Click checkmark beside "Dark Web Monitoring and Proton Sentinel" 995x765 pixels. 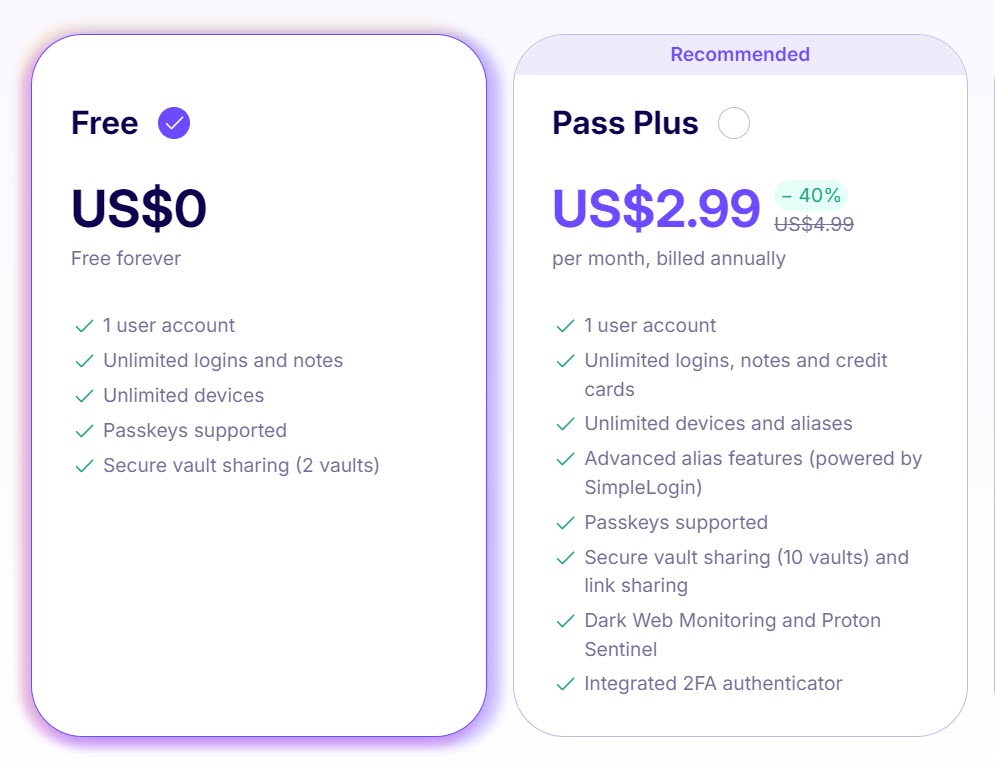566,621
